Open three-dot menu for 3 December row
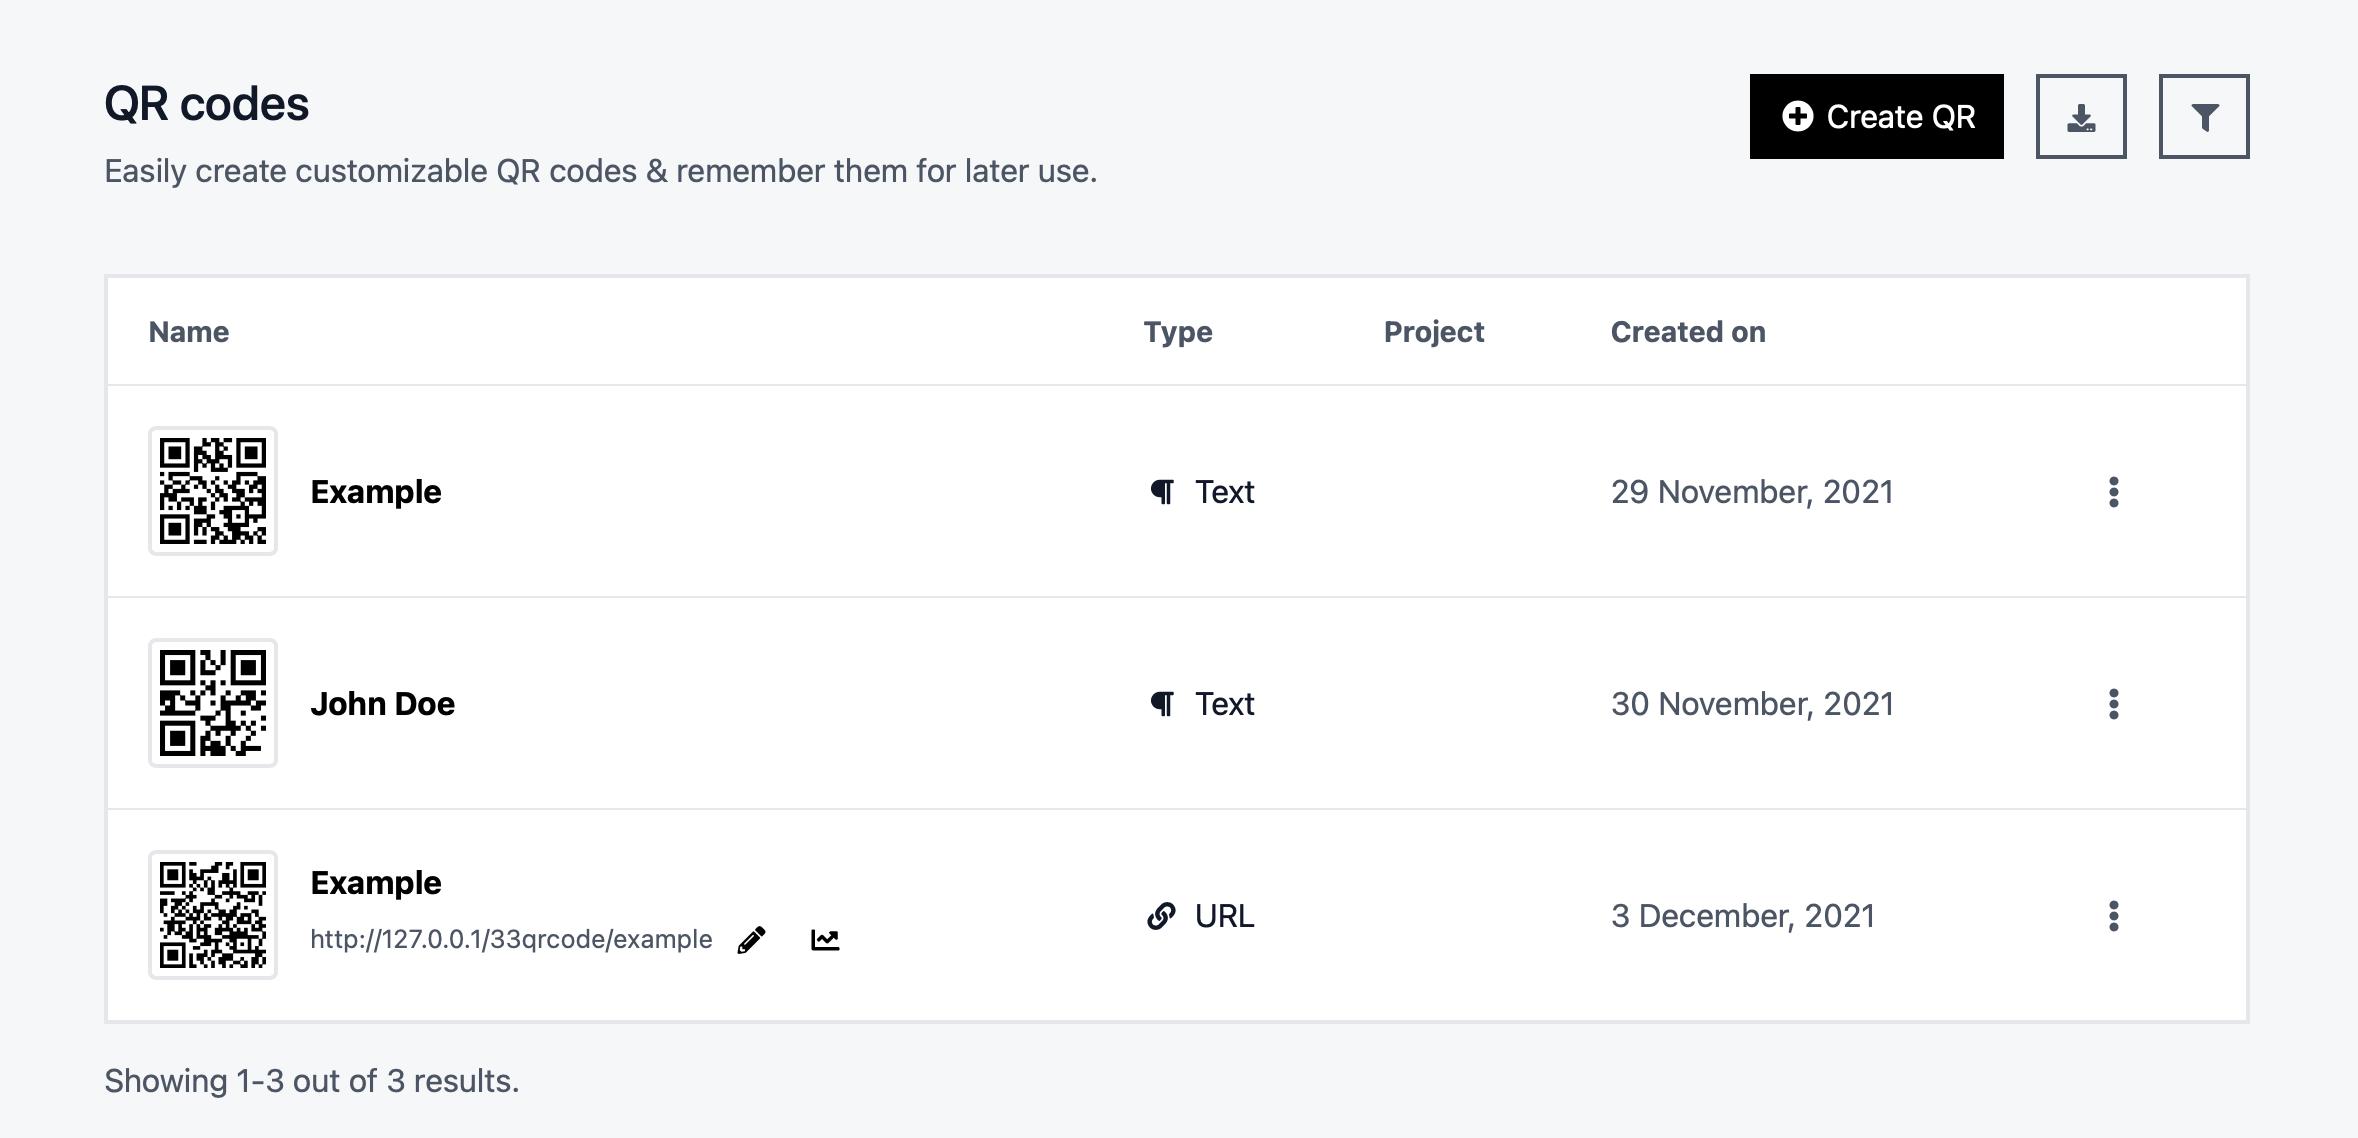The height and width of the screenshot is (1138, 2358). pos(2113,916)
